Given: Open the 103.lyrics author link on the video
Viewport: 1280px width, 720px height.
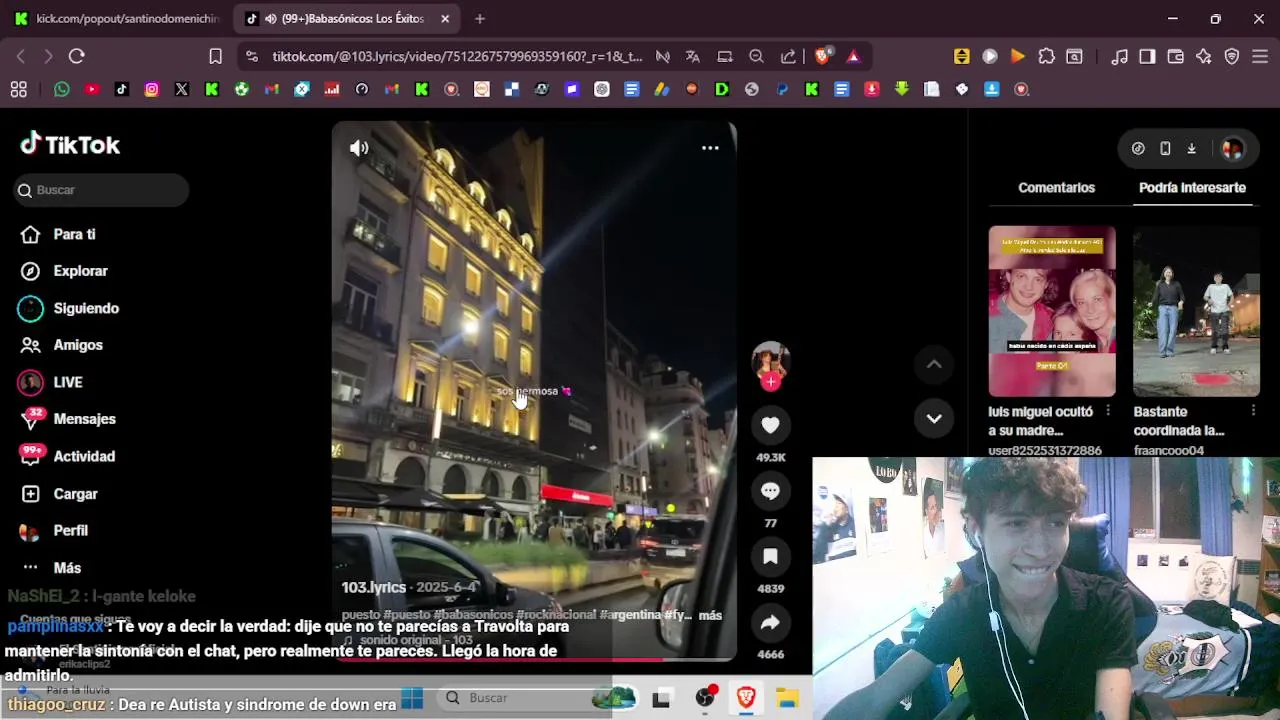Looking at the screenshot, I should coord(374,588).
